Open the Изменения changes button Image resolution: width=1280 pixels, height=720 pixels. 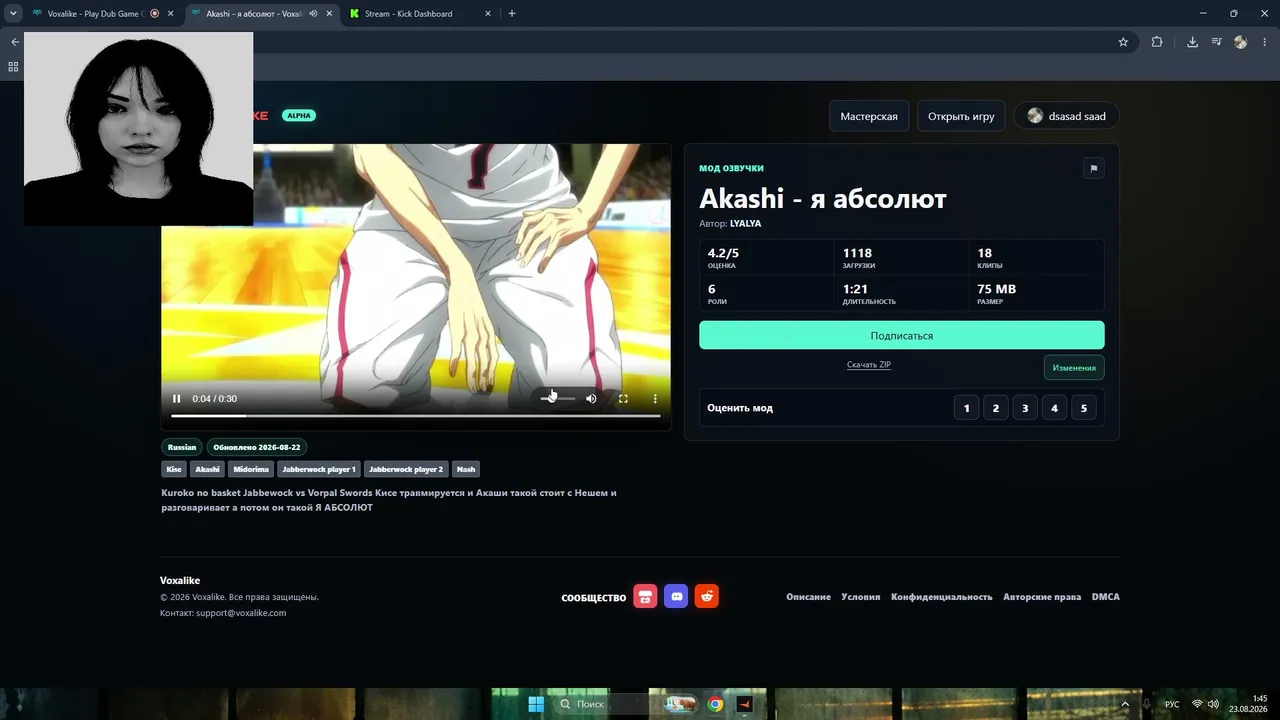[1074, 367]
